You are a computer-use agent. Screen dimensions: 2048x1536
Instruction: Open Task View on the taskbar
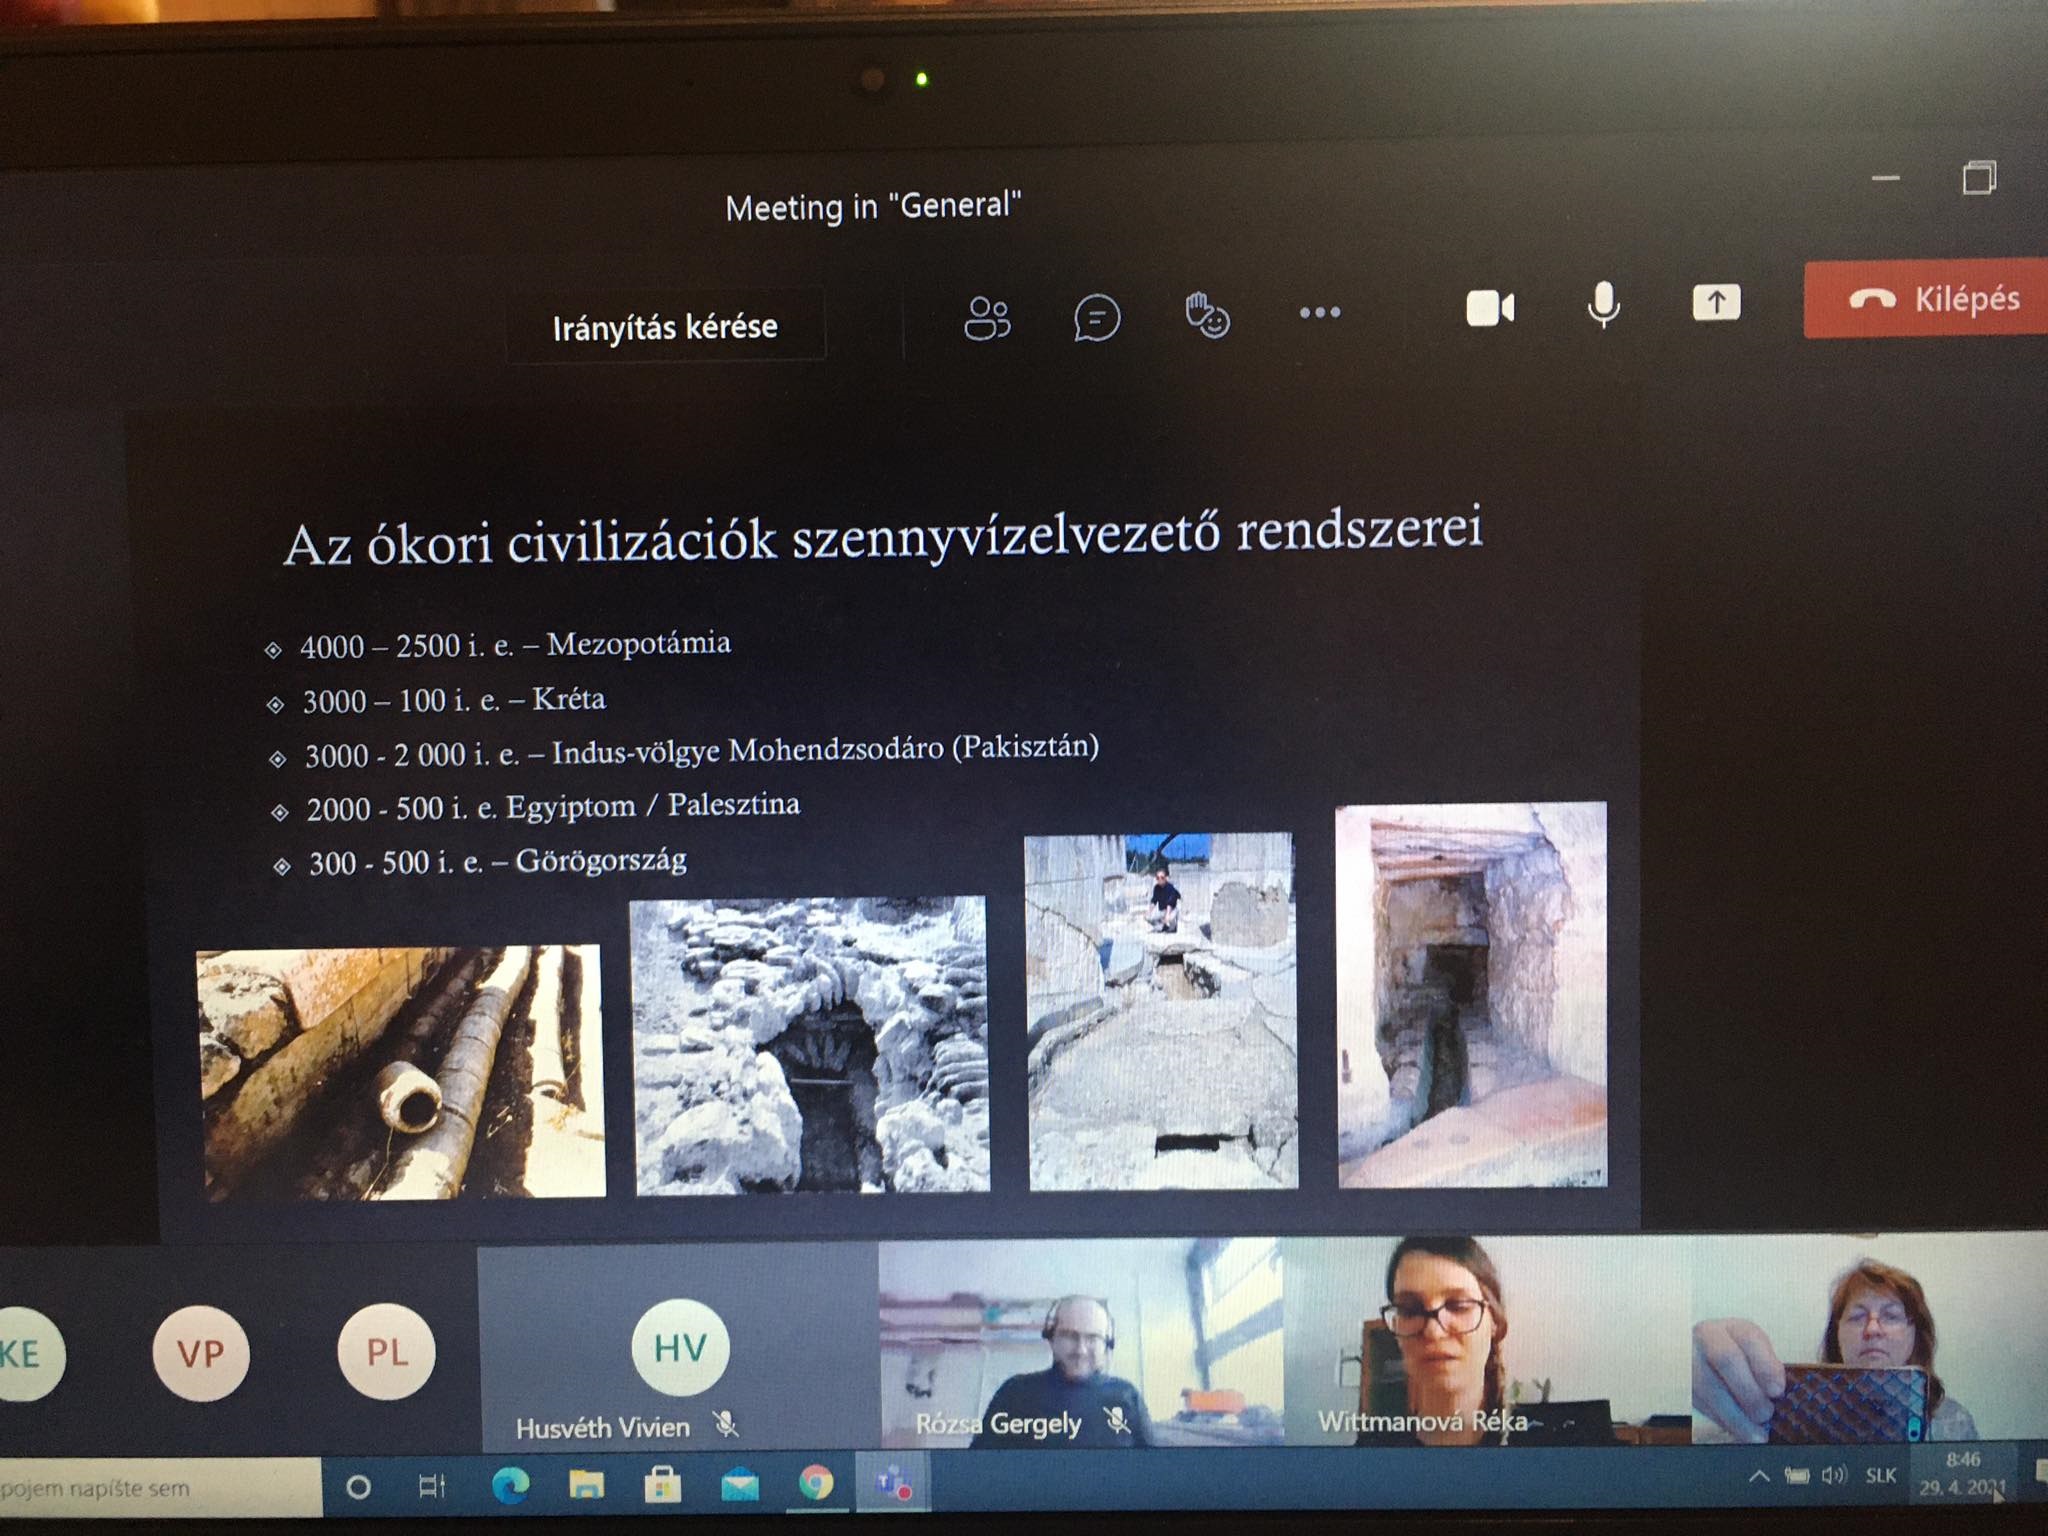click(432, 1486)
